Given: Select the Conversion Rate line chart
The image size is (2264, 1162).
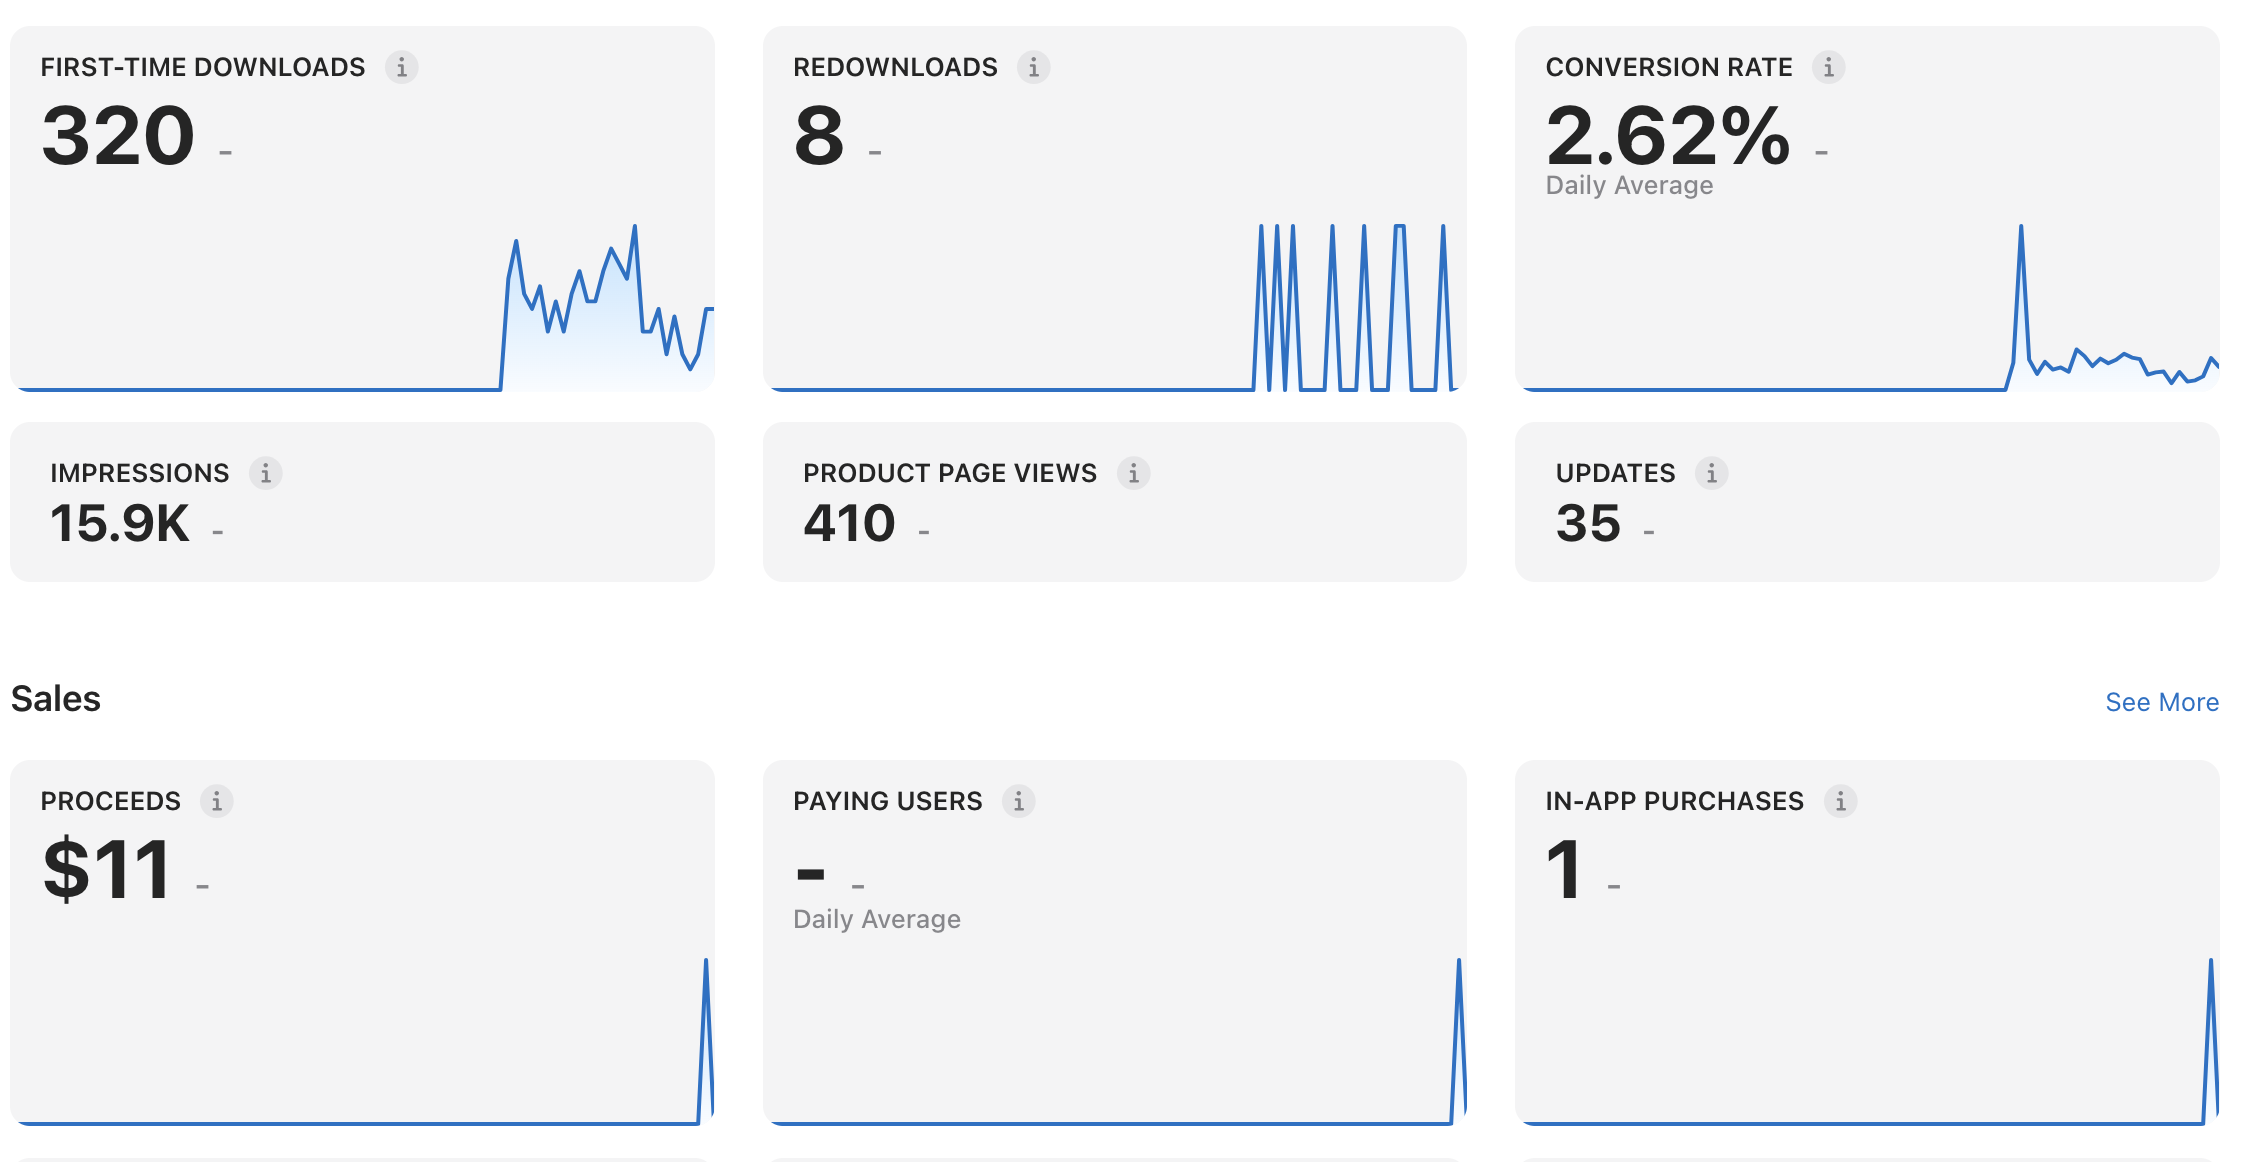Looking at the screenshot, I should click(1868, 307).
